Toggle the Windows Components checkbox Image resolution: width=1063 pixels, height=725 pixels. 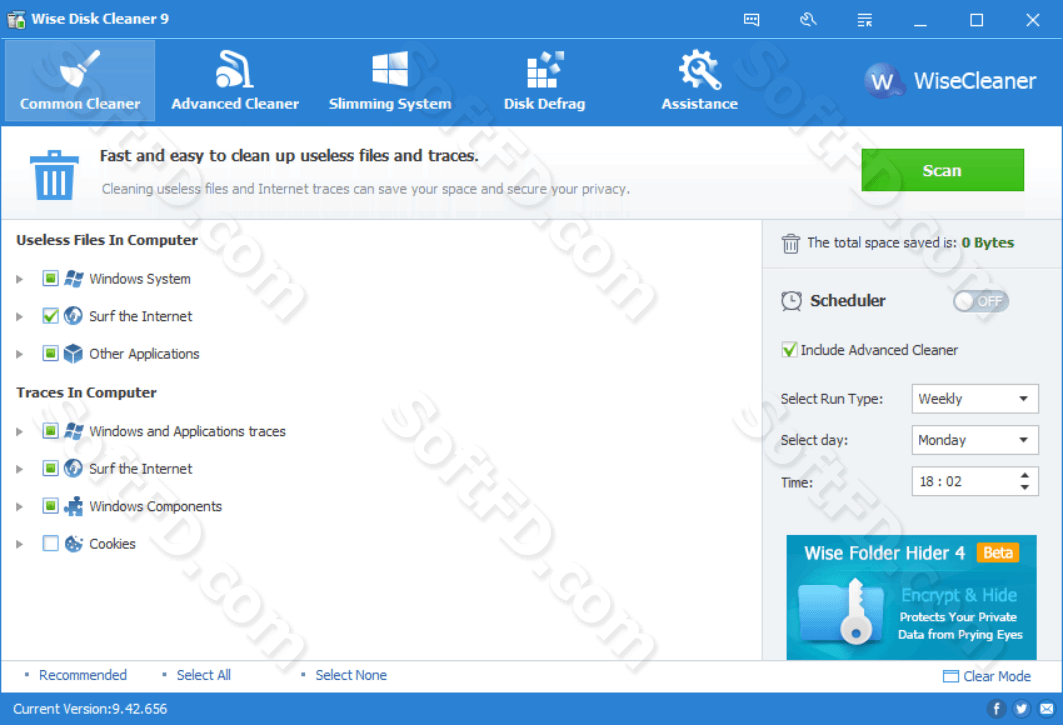click(50, 505)
